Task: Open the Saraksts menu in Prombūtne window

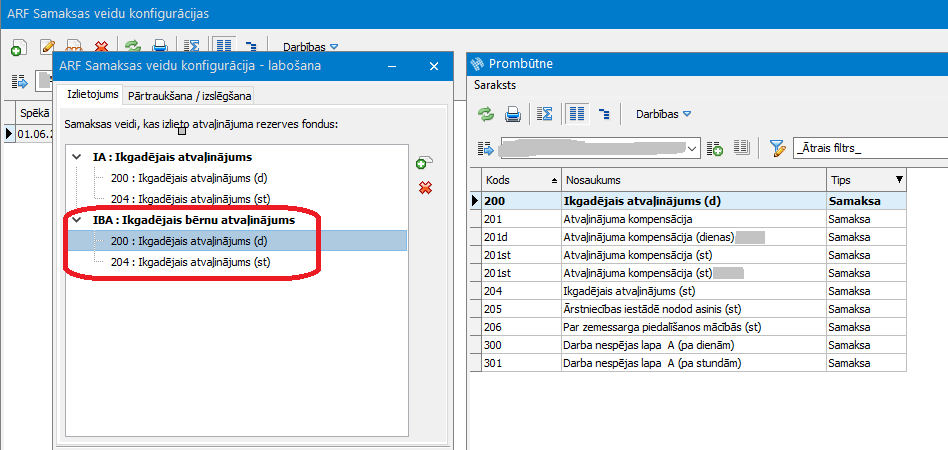Action: [495, 85]
